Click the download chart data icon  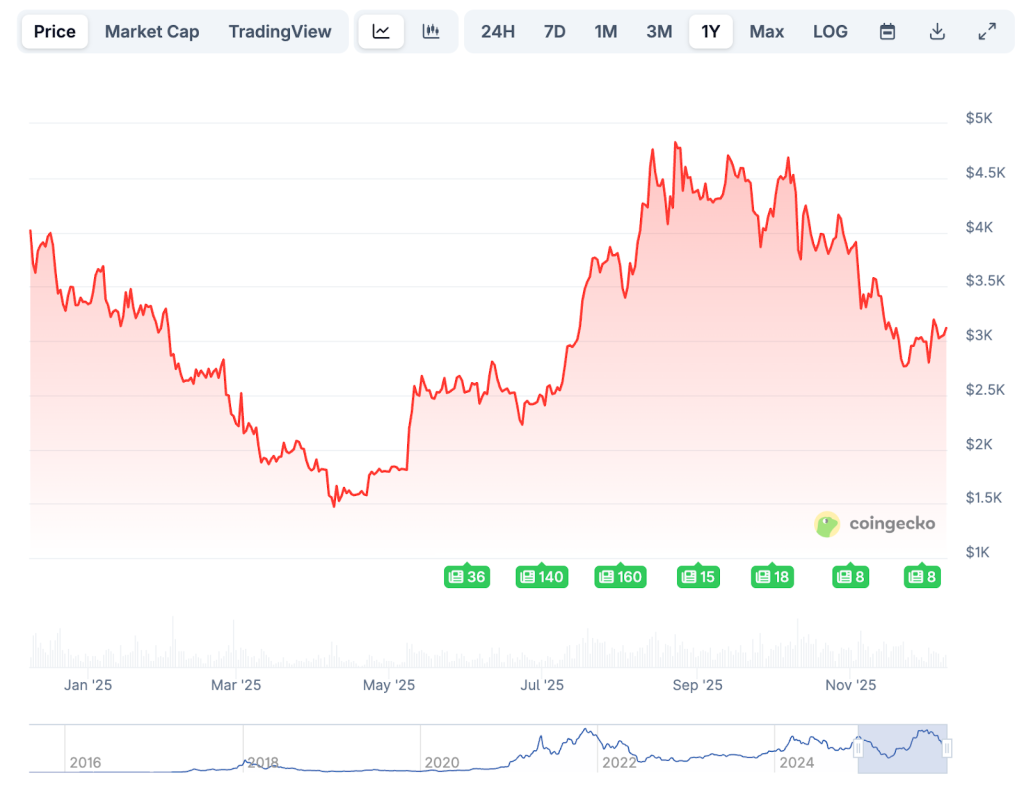click(x=937, y=31)
